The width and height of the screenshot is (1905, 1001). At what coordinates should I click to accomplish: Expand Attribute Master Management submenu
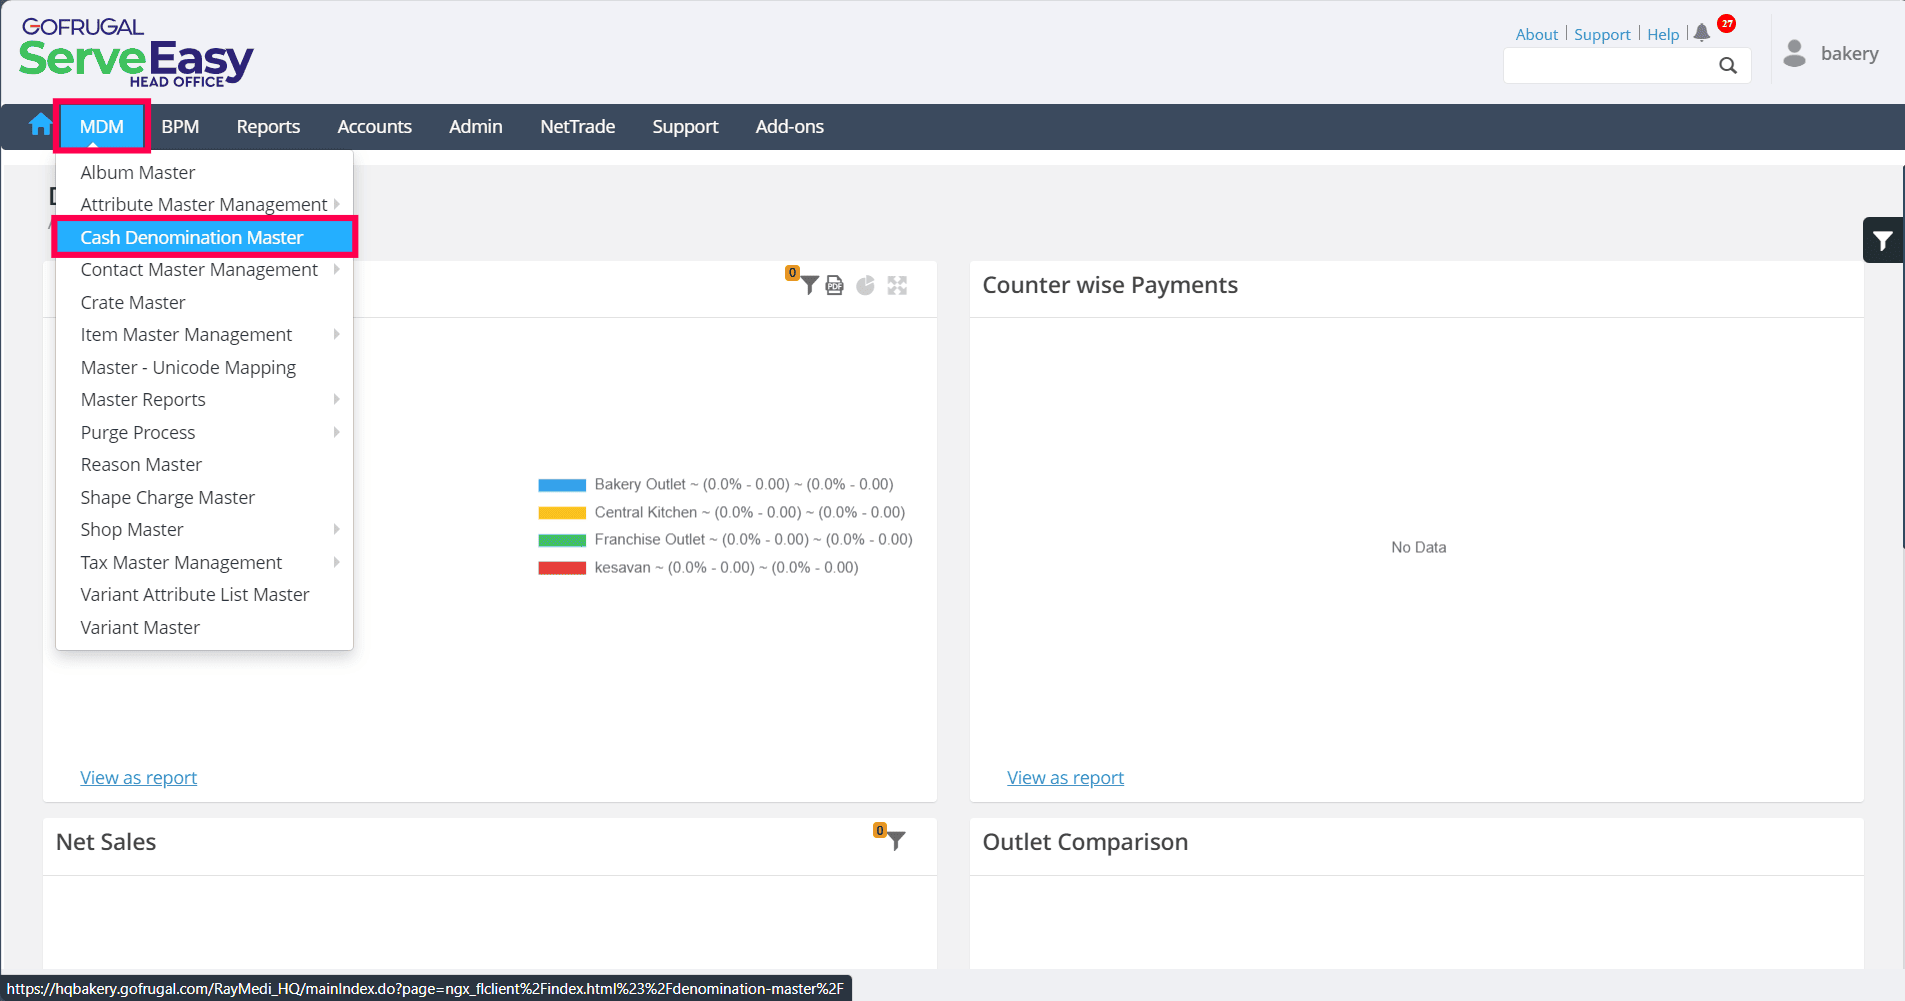[204, 205]
